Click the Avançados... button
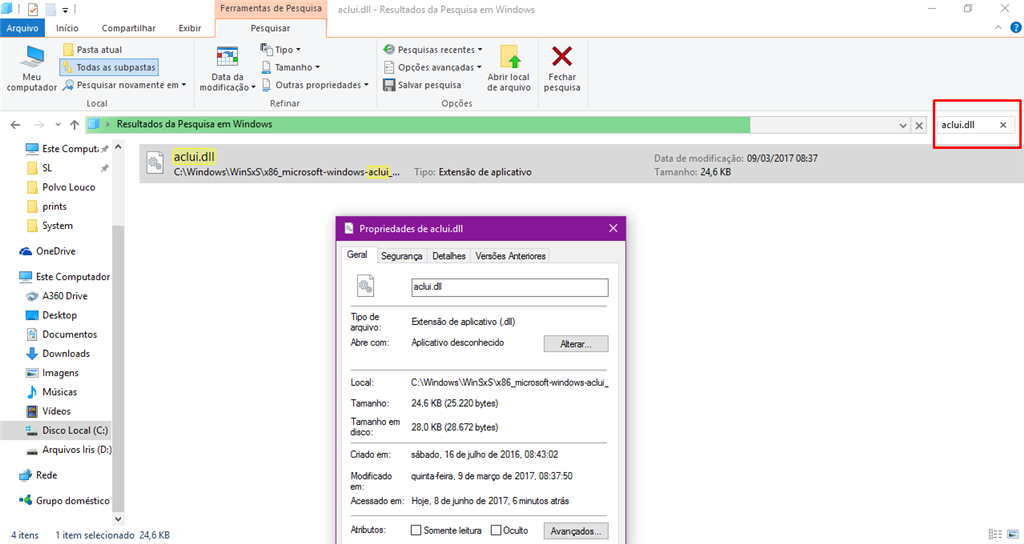 (575, 531)
